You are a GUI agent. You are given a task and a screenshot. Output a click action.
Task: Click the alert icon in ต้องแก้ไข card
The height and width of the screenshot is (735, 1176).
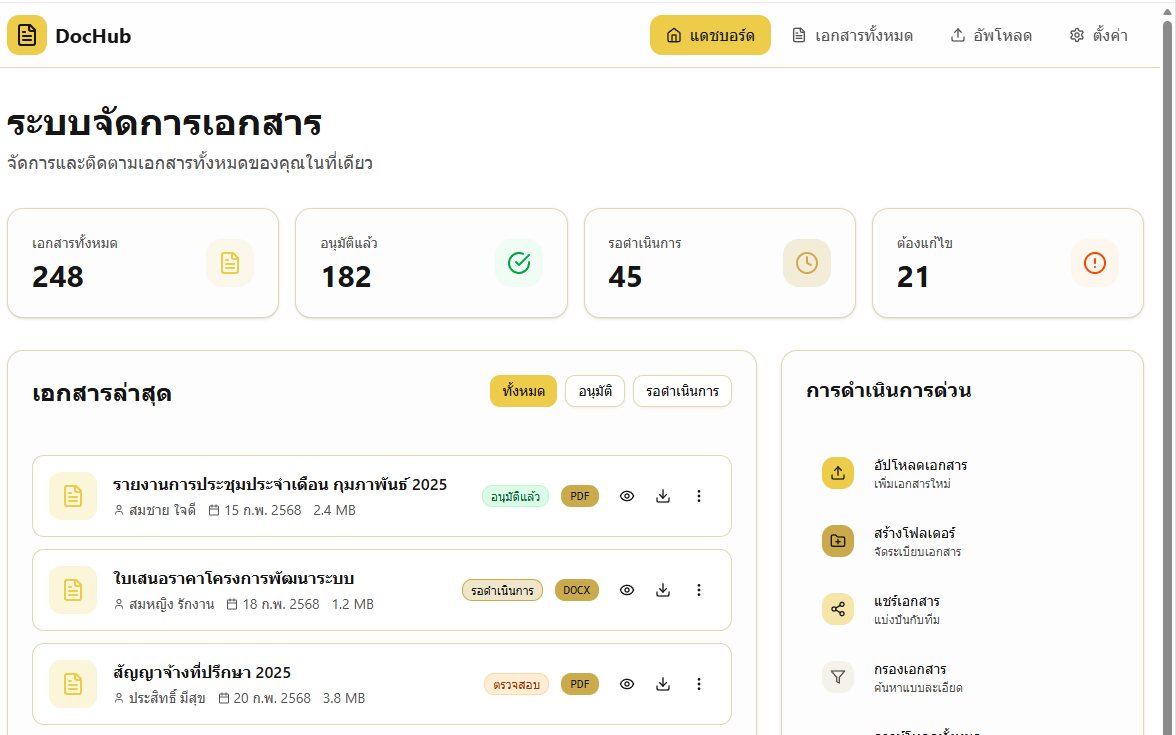tap(1095, 263)
